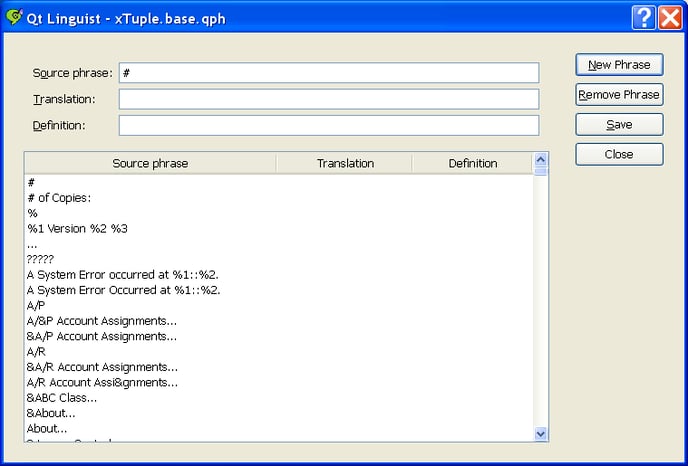Select the '&About...' phrase row
This screenshot has height=466, width=688.
point(51,413)
